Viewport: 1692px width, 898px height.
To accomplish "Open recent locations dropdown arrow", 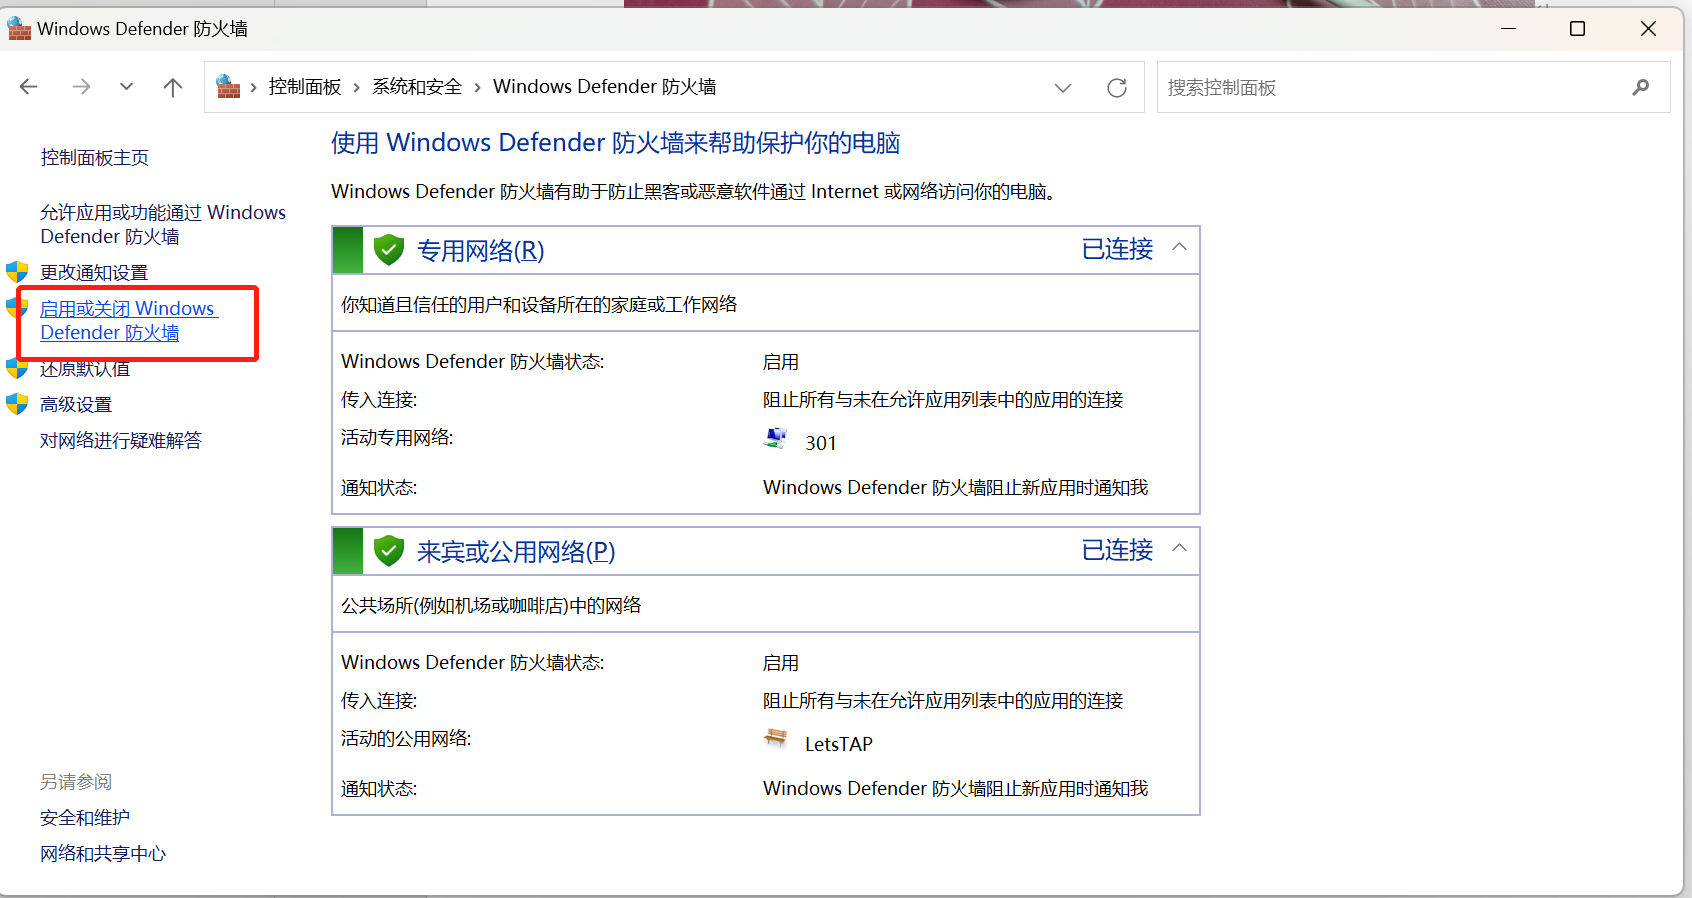I will tap(126, 87).
